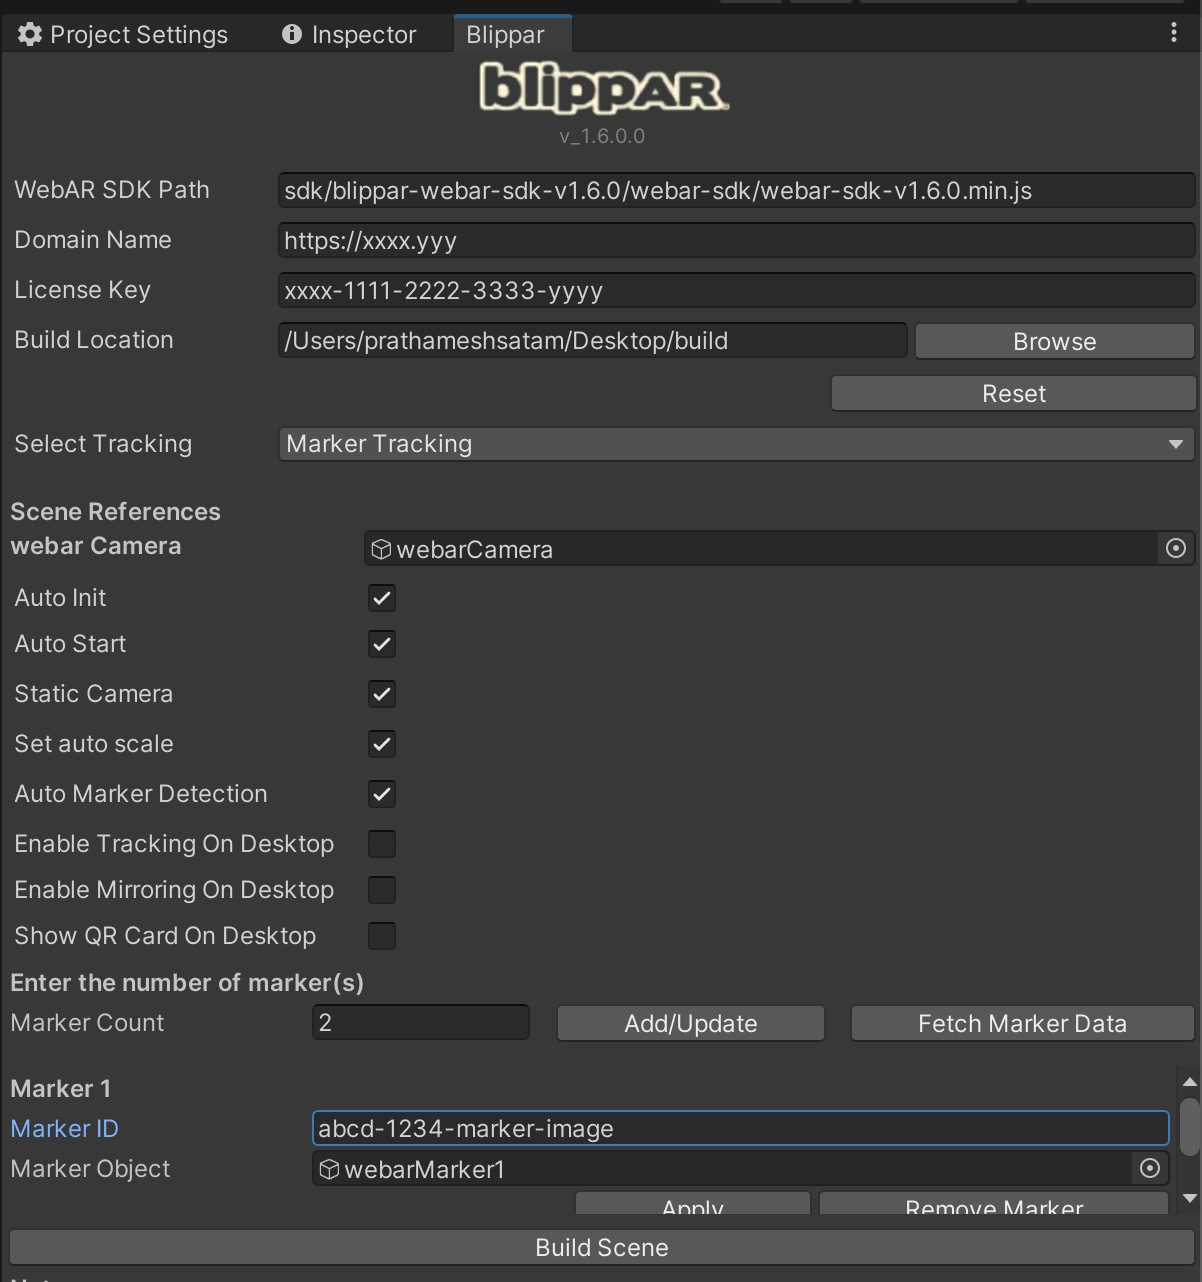The width and height of the screenshot is (1202, 1282).
Task: Click the Build Scene button
Action: 601,1248
